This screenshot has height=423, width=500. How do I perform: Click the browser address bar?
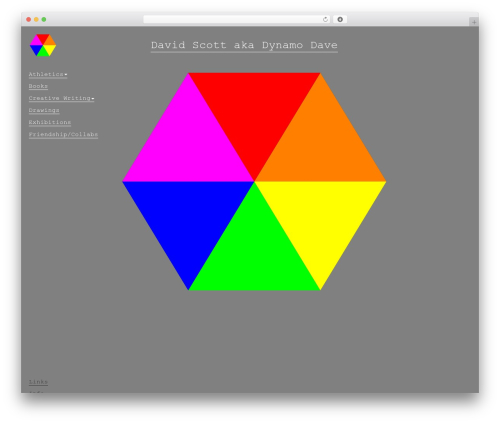[x=237, y=19]
